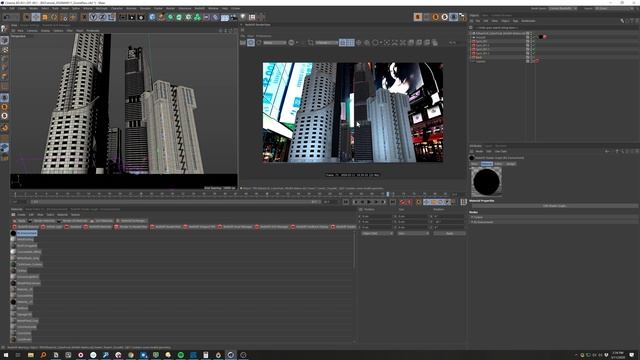Open the Size mode dropdown
Screen dimensions: 640x360
click(x=413, y=233)
